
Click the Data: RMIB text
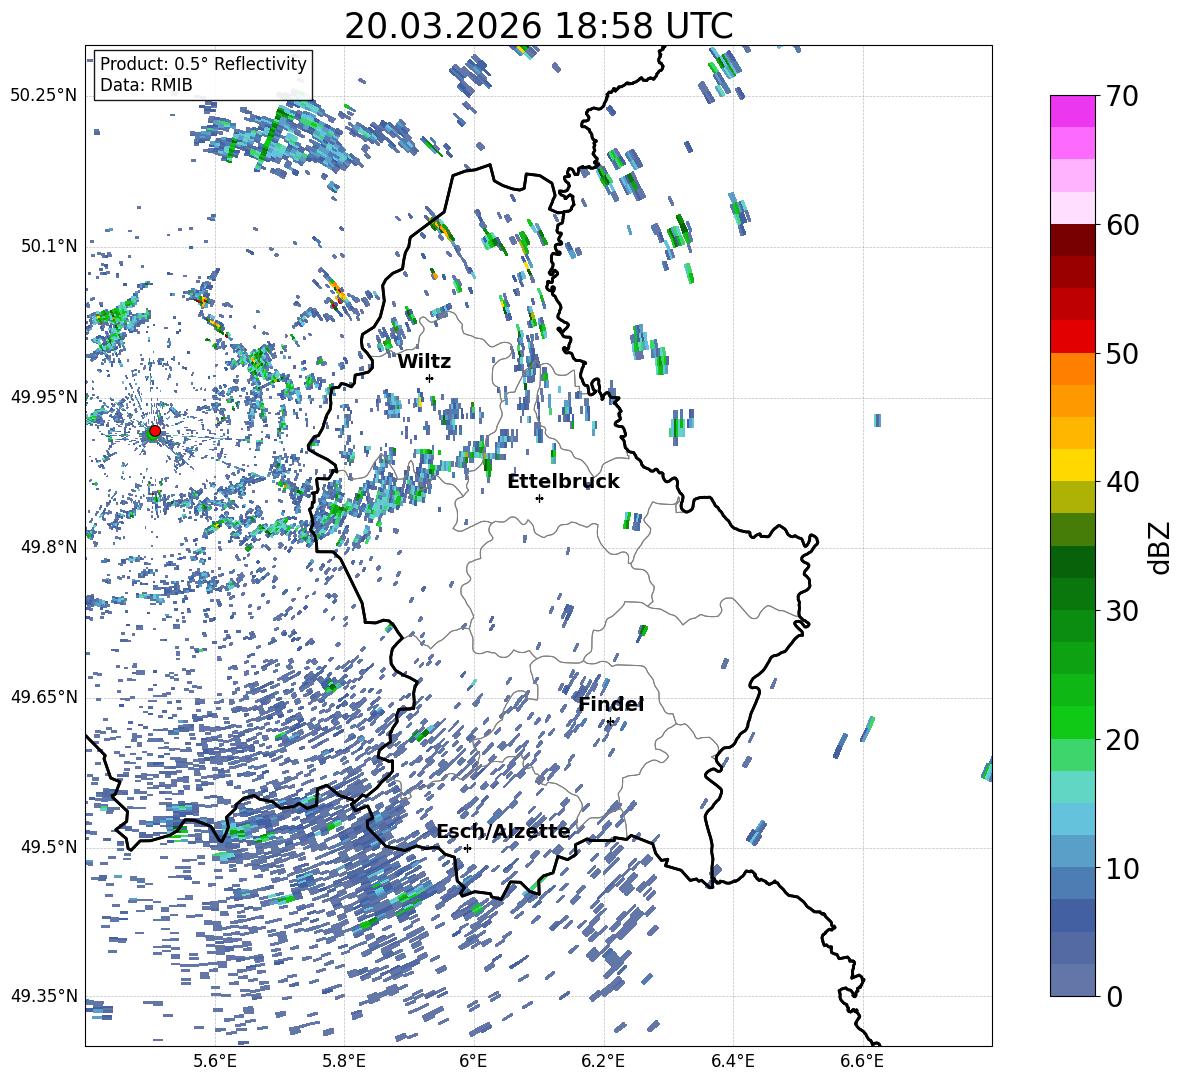pos(146,85)
